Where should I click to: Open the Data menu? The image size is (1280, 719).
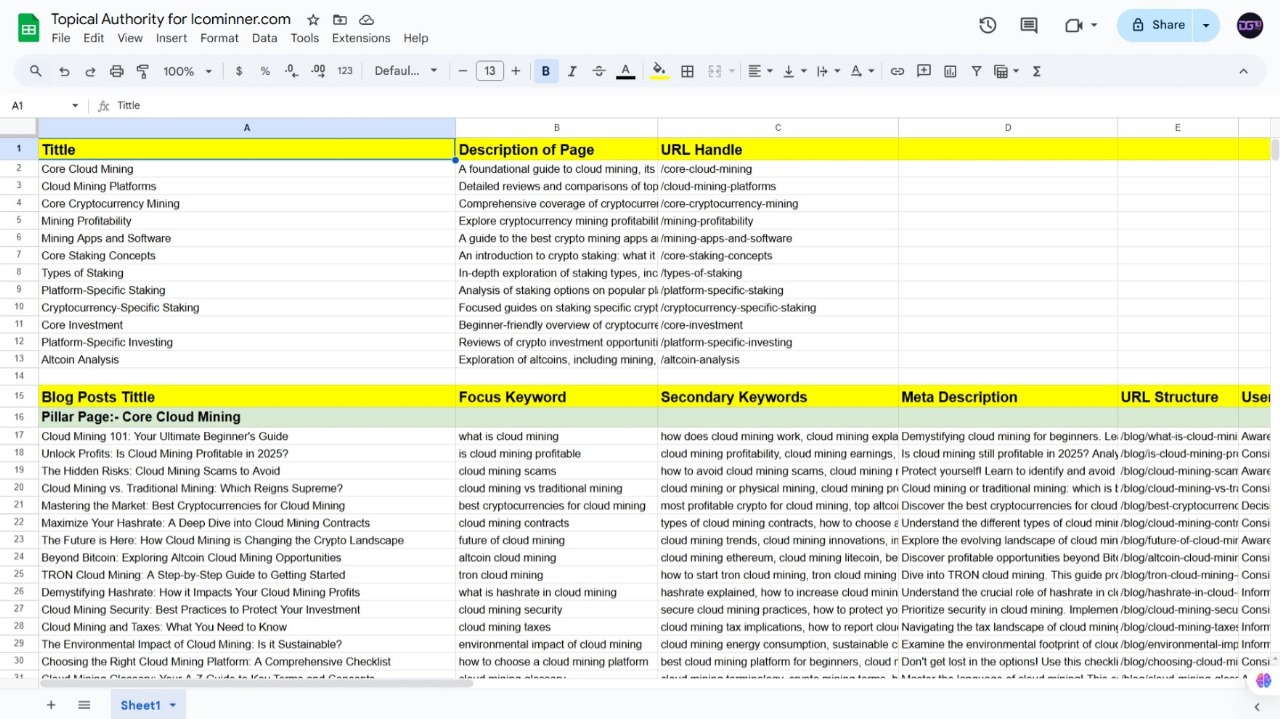pyautogui.click(x=264, y=38)
